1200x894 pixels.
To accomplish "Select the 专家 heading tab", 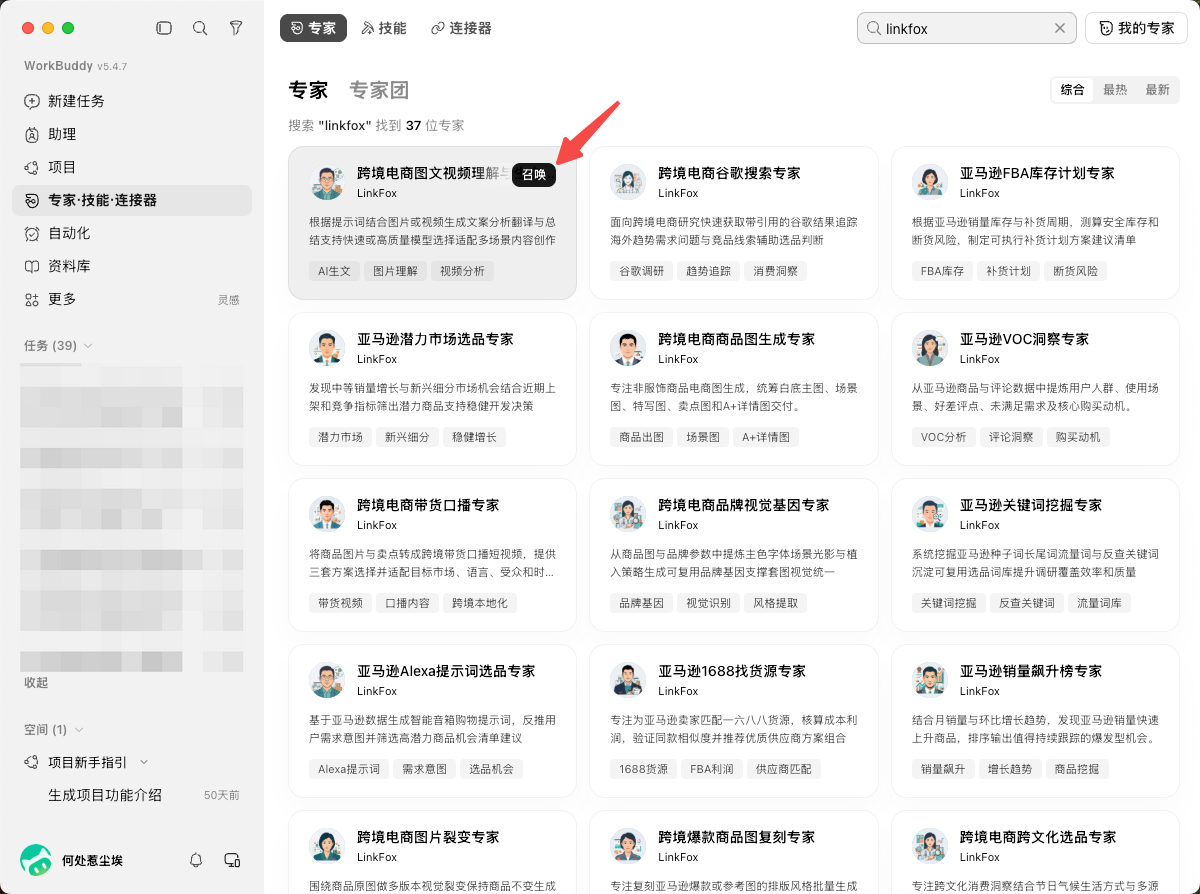I will (x=308, y=90).
